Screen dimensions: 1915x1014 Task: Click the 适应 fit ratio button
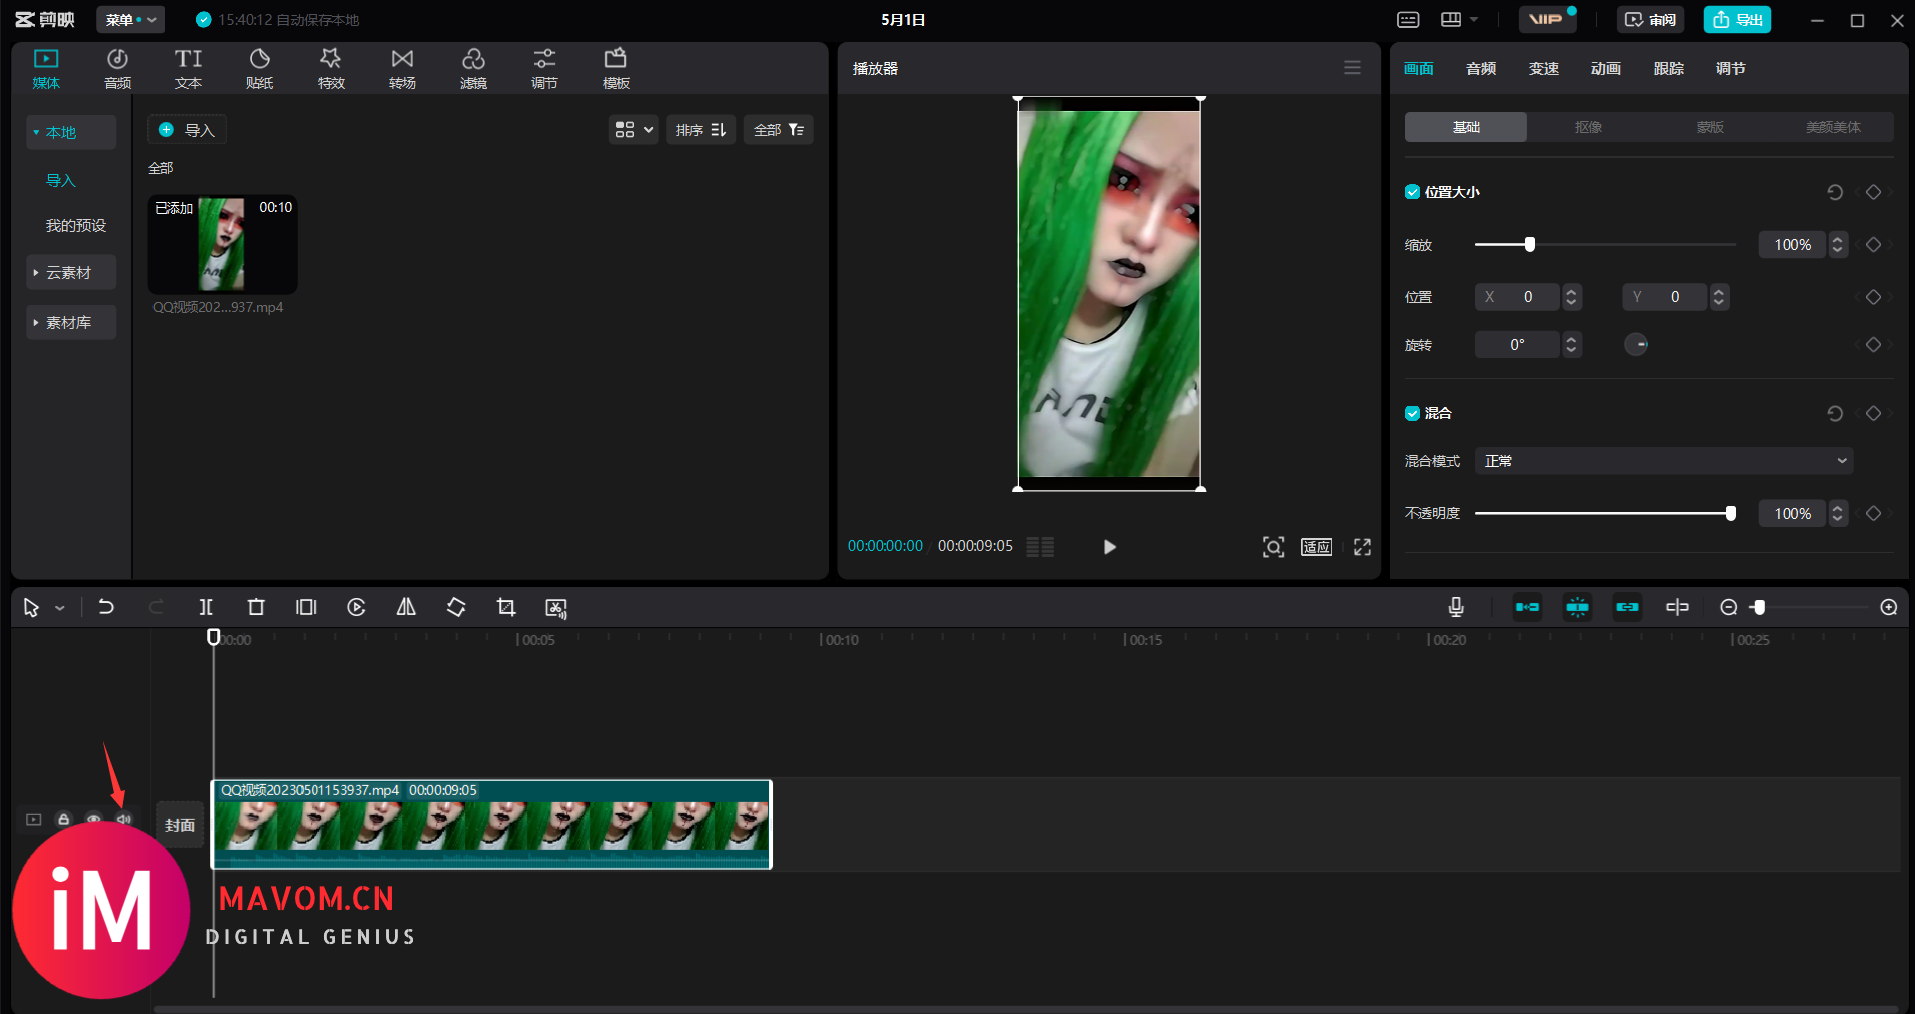coord(1316,547)
